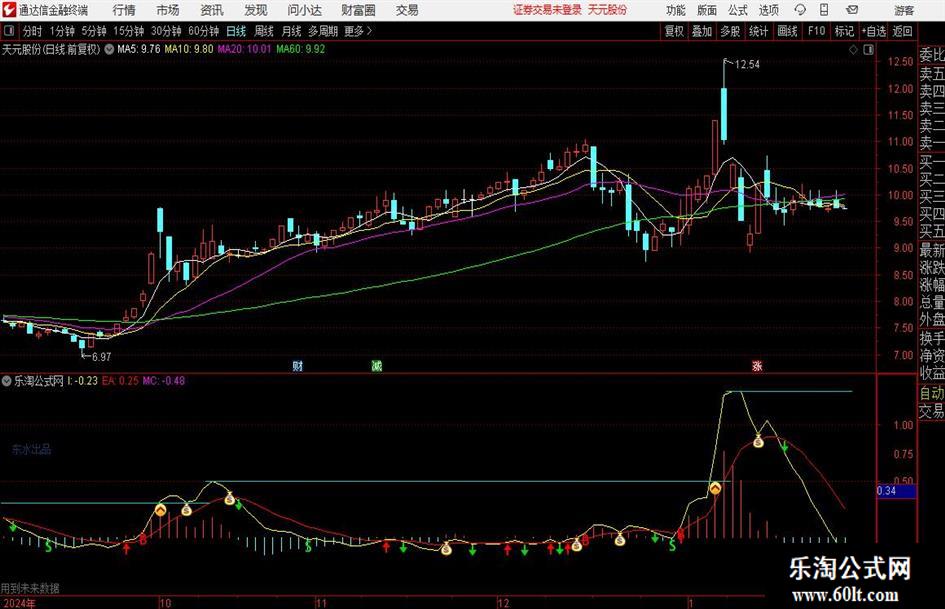Click the diamond icon above price axis

tap(853, 50)
